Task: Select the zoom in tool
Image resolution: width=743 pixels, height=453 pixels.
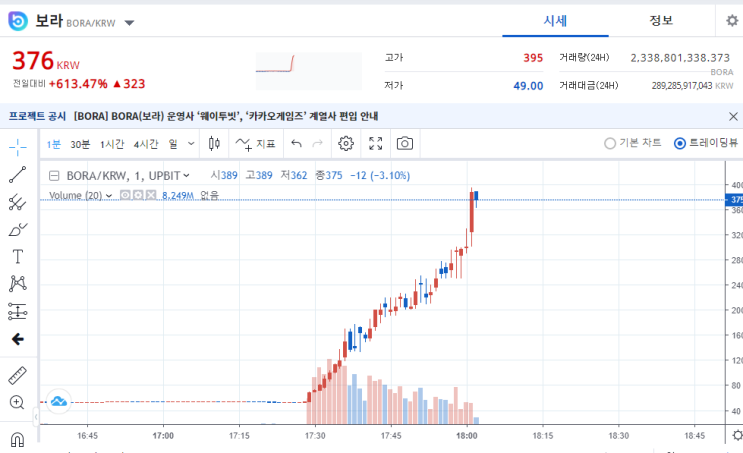Action: pos(17,403)
